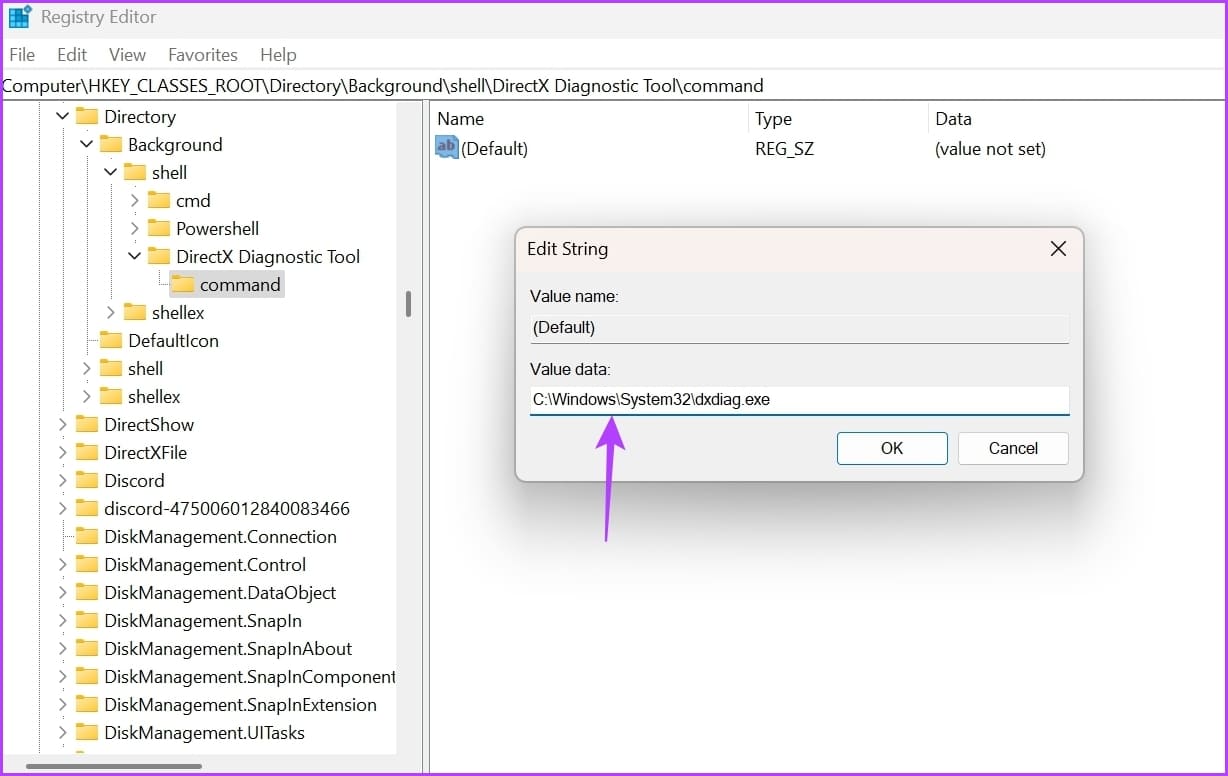This screenshot has width=1228, height=776.
Task: Click the Powershell folder icon
Action: coord(160,229)
